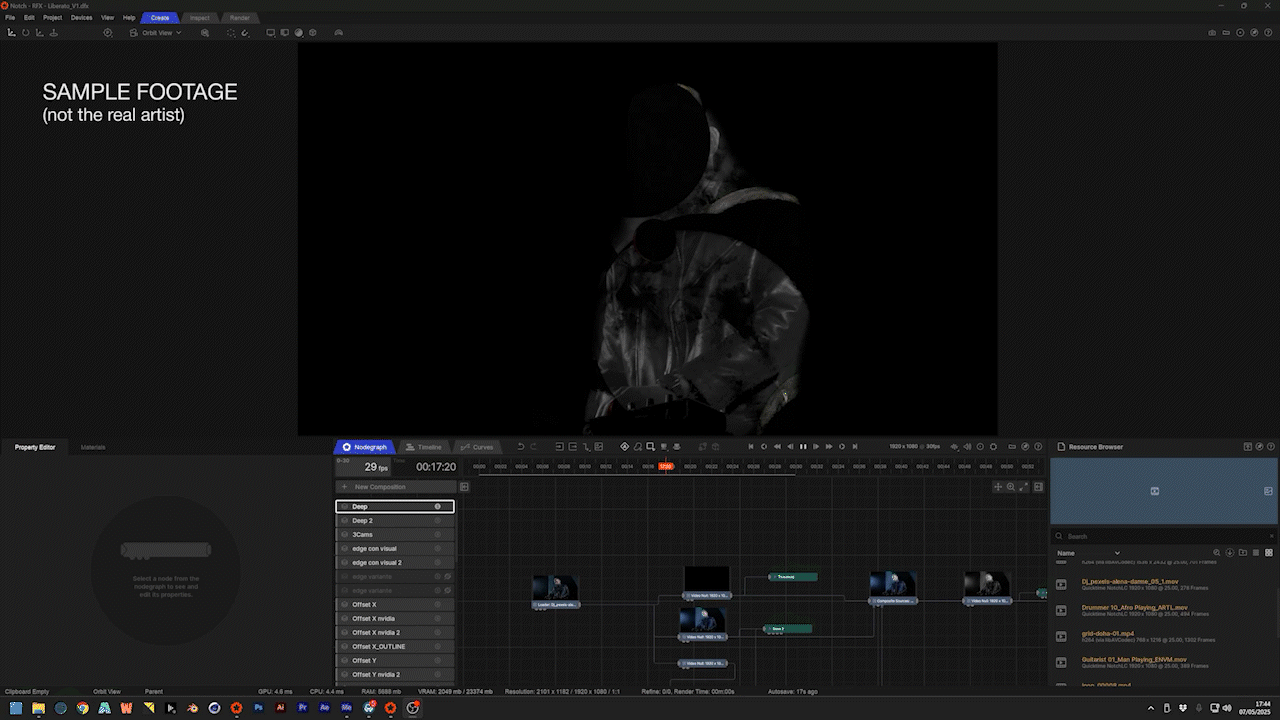Click the zoom icon in nodegraph corner
Image resolution: width=1280 pixels, height=720 pixels.
pyautogui.click(x=1011, y=487)
